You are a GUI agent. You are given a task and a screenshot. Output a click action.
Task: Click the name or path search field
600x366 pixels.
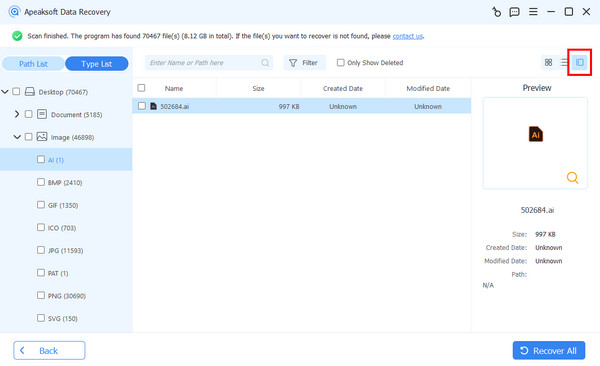209,63
